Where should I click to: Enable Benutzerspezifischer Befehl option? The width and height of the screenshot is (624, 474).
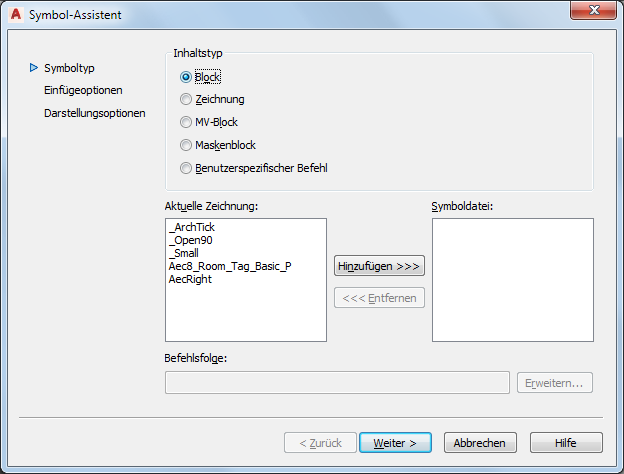tap(185, 168)
